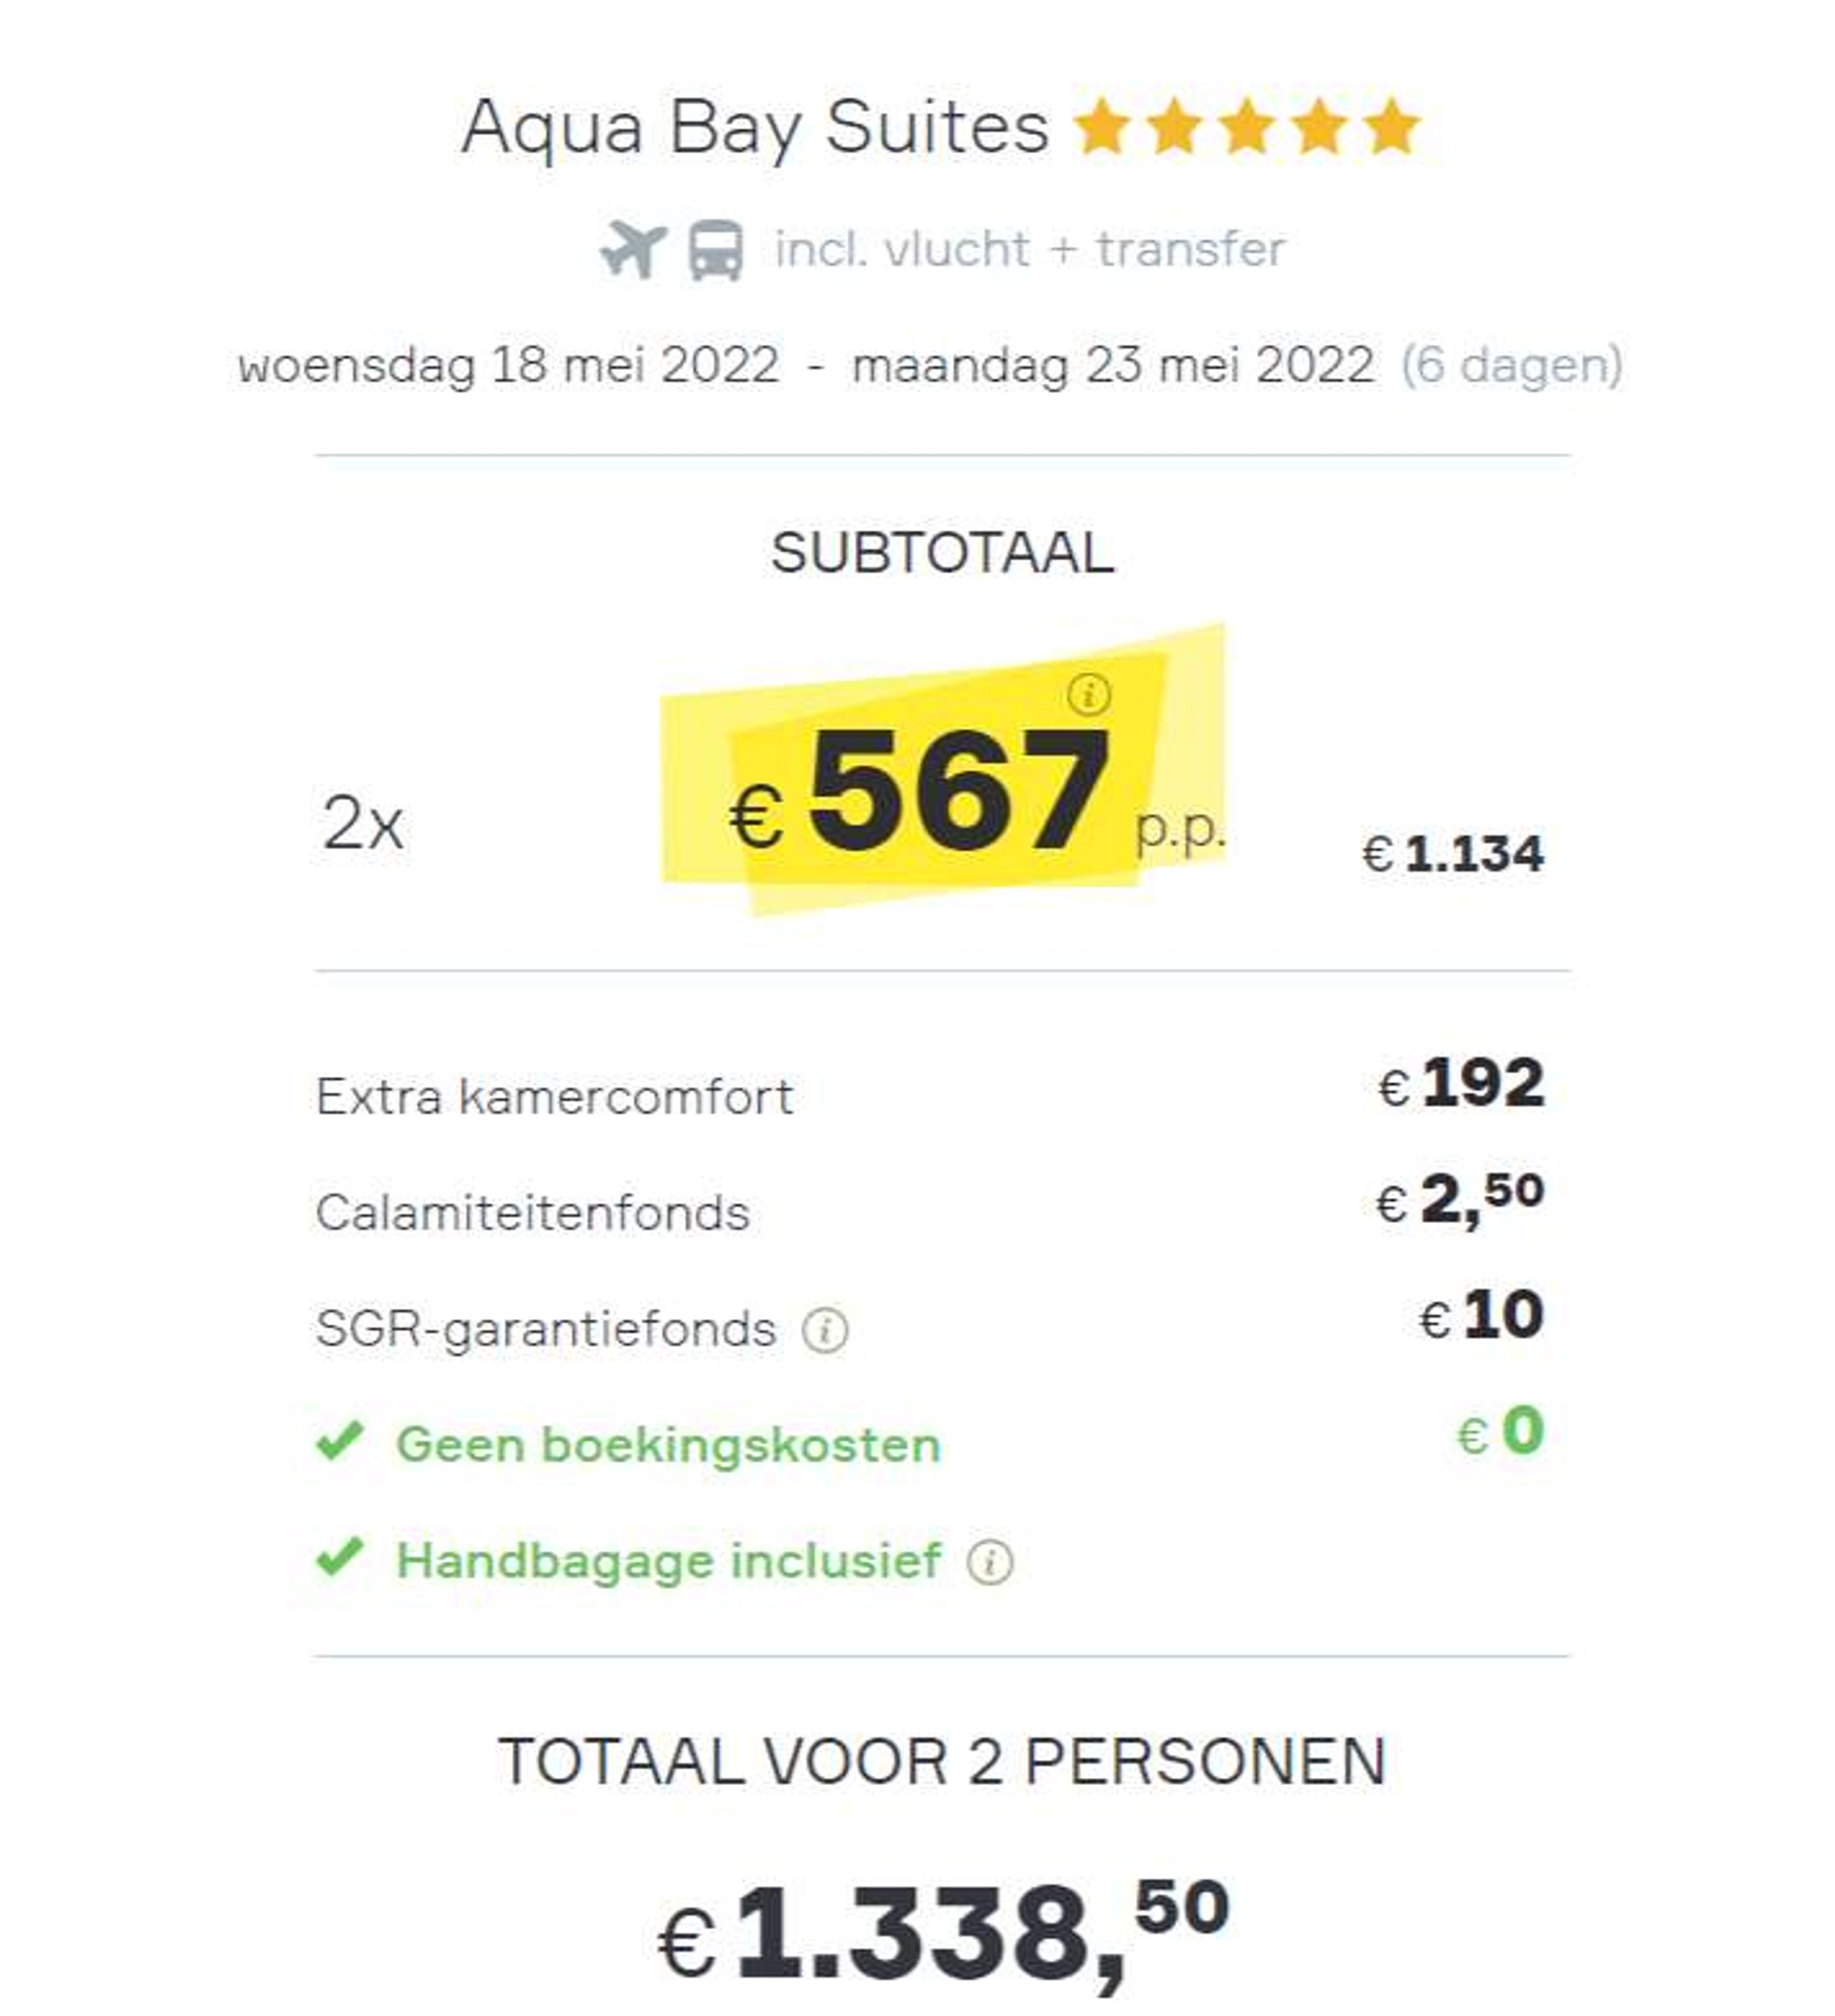Click the Geen boekingskosten label
This screenshot has height=2016, width=1835.
pos(669,1445)
